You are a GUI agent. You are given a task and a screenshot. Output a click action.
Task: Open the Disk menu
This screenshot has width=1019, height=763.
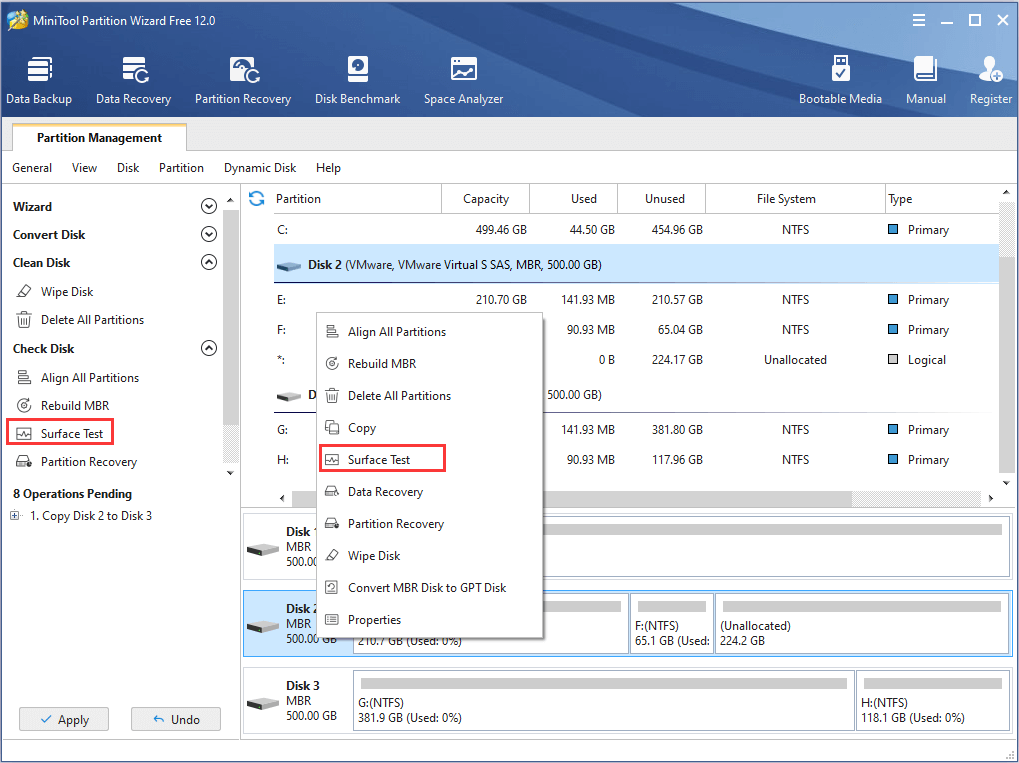[128, 168]
